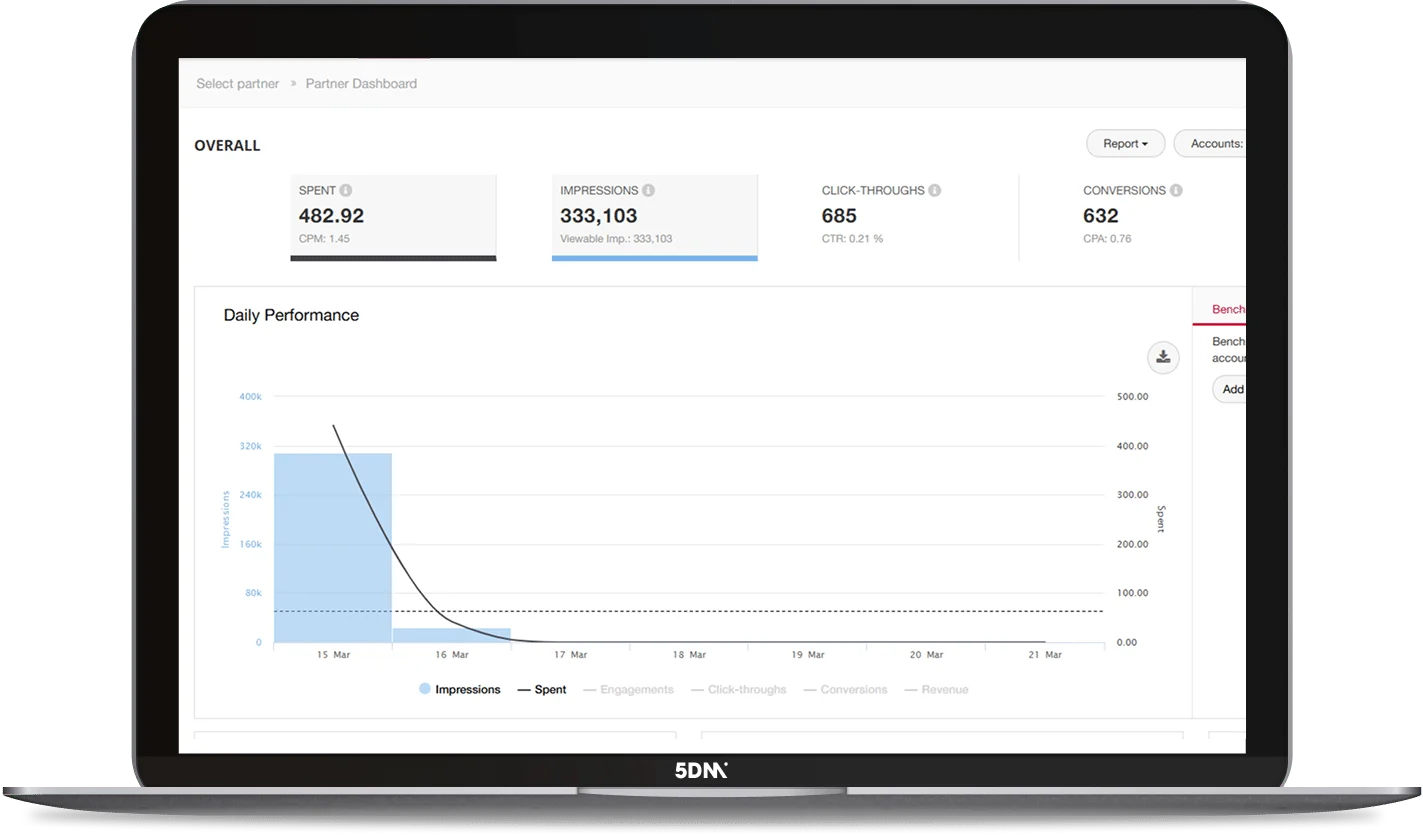Enable Conversions series in legend
This screenshot has width=1423, height=836.
pos(846,690)
